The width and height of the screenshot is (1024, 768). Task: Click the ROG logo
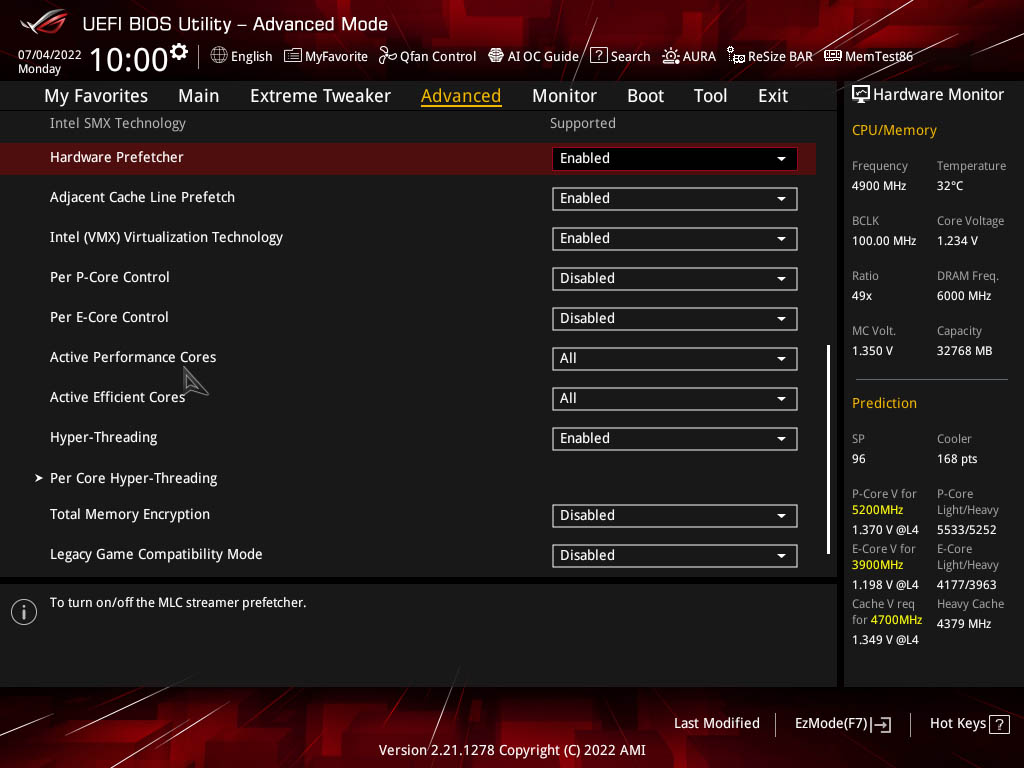44,22
